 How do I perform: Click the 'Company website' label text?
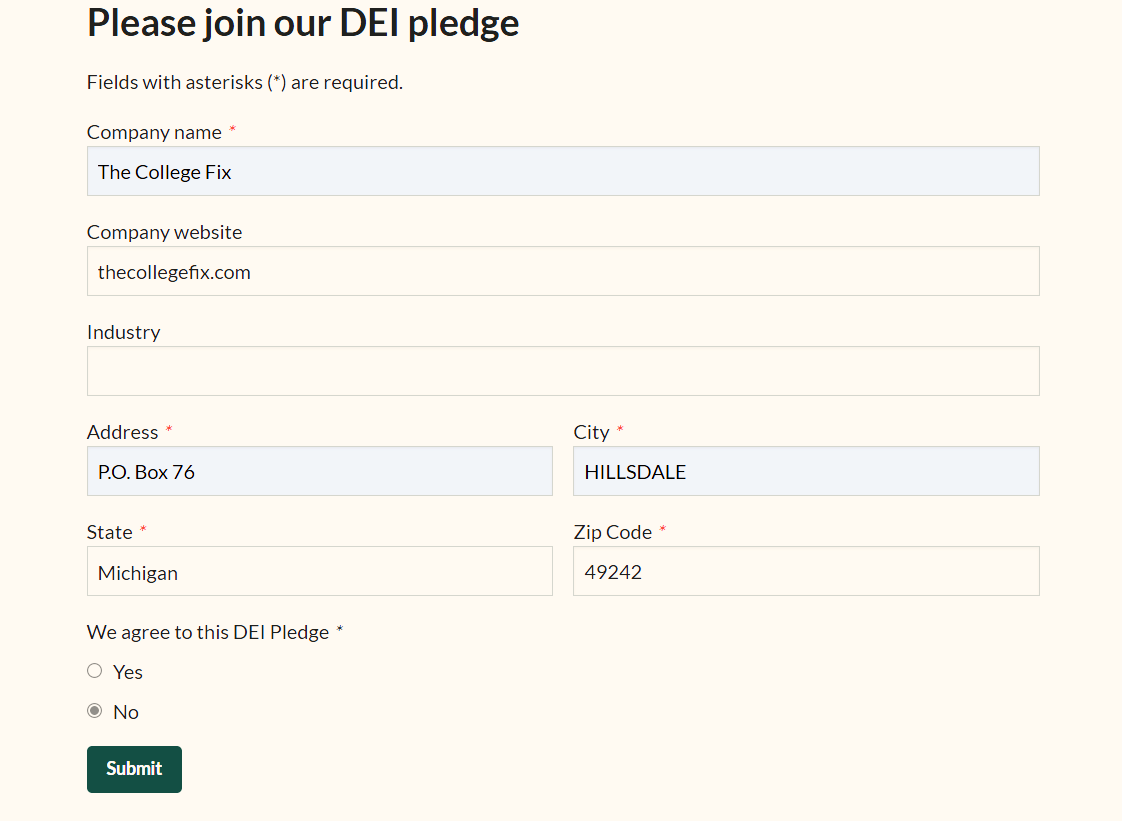(x=165, y=233)
